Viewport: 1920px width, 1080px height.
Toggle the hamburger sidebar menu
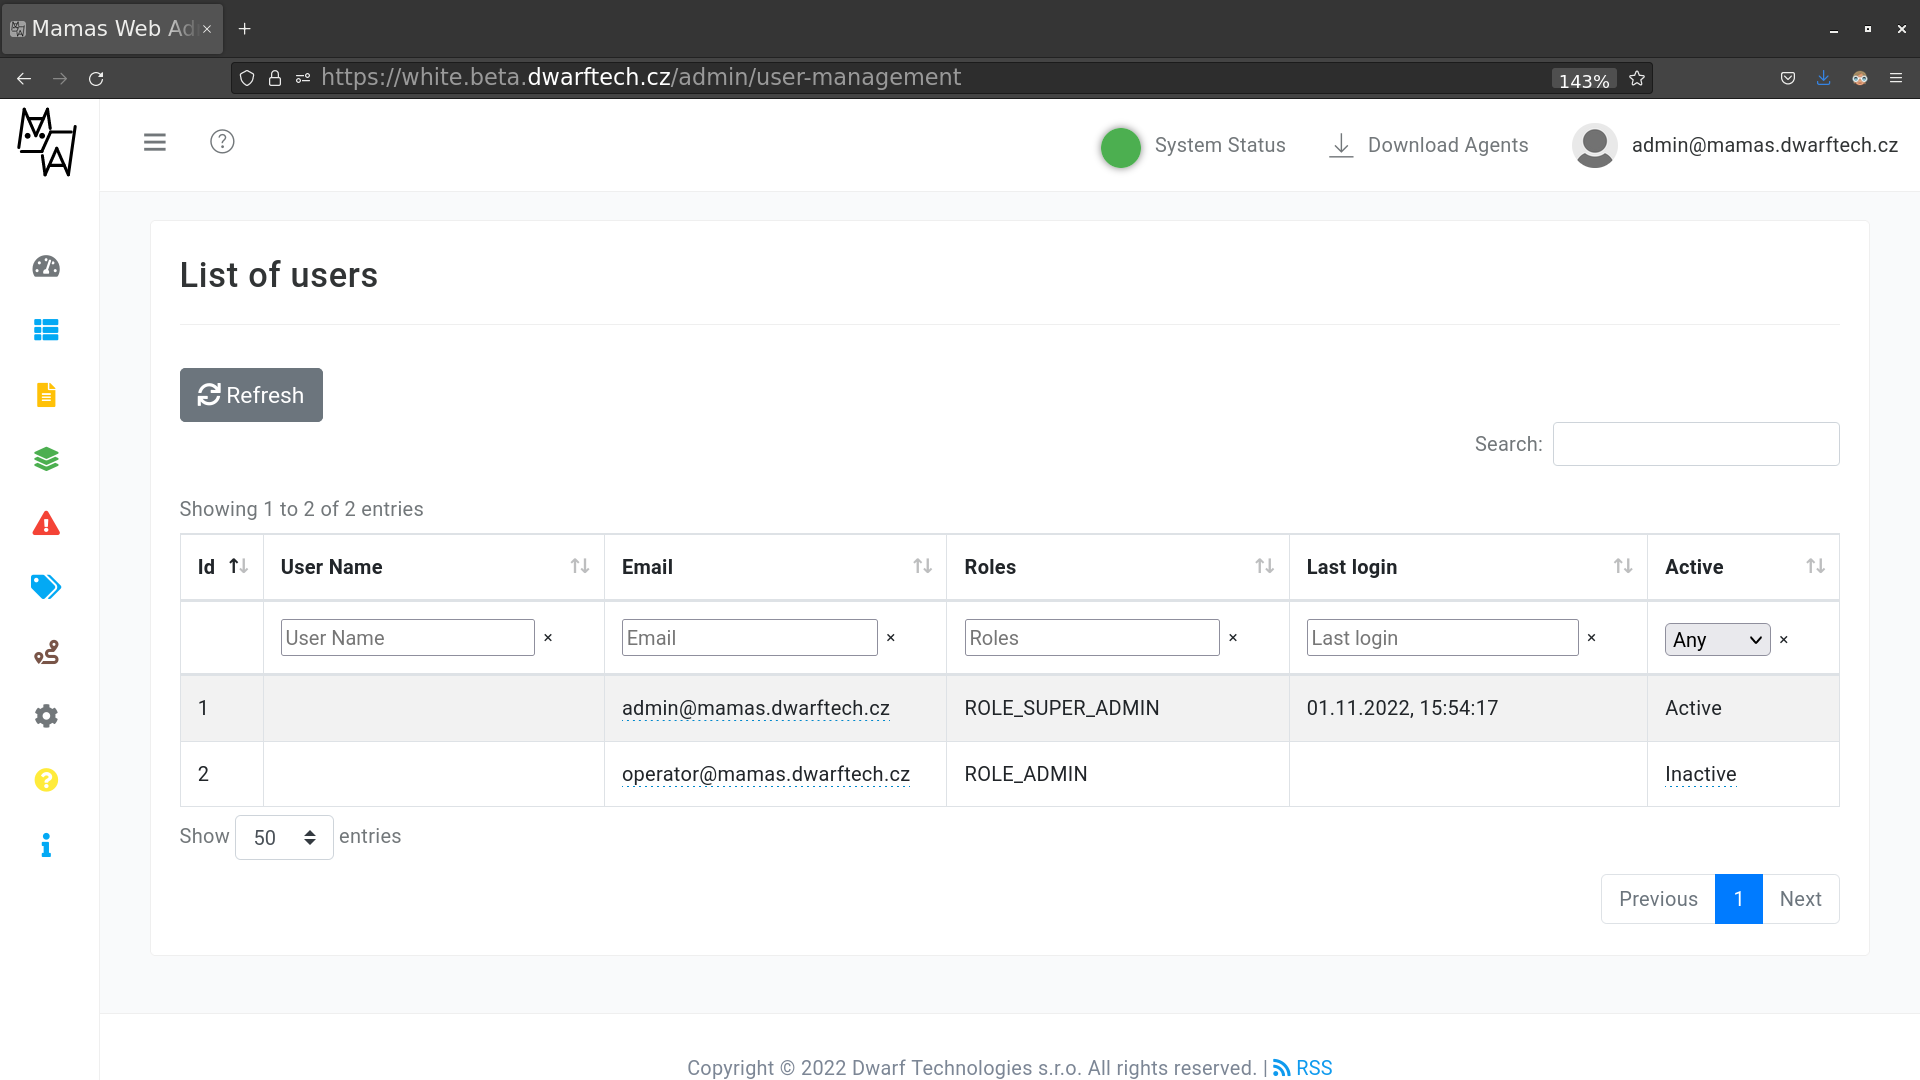[x=154, y=142]
